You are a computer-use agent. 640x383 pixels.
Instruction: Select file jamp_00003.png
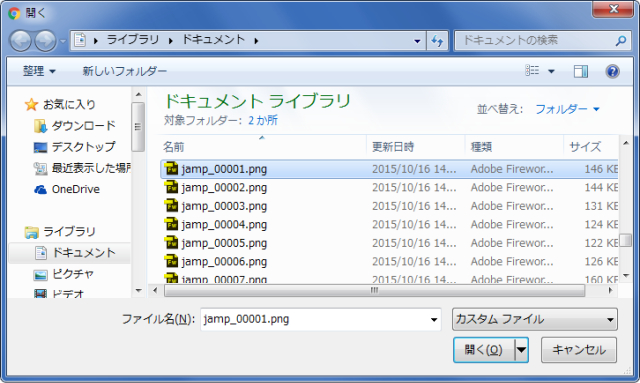pyautogui.click(x=389, y=206)
